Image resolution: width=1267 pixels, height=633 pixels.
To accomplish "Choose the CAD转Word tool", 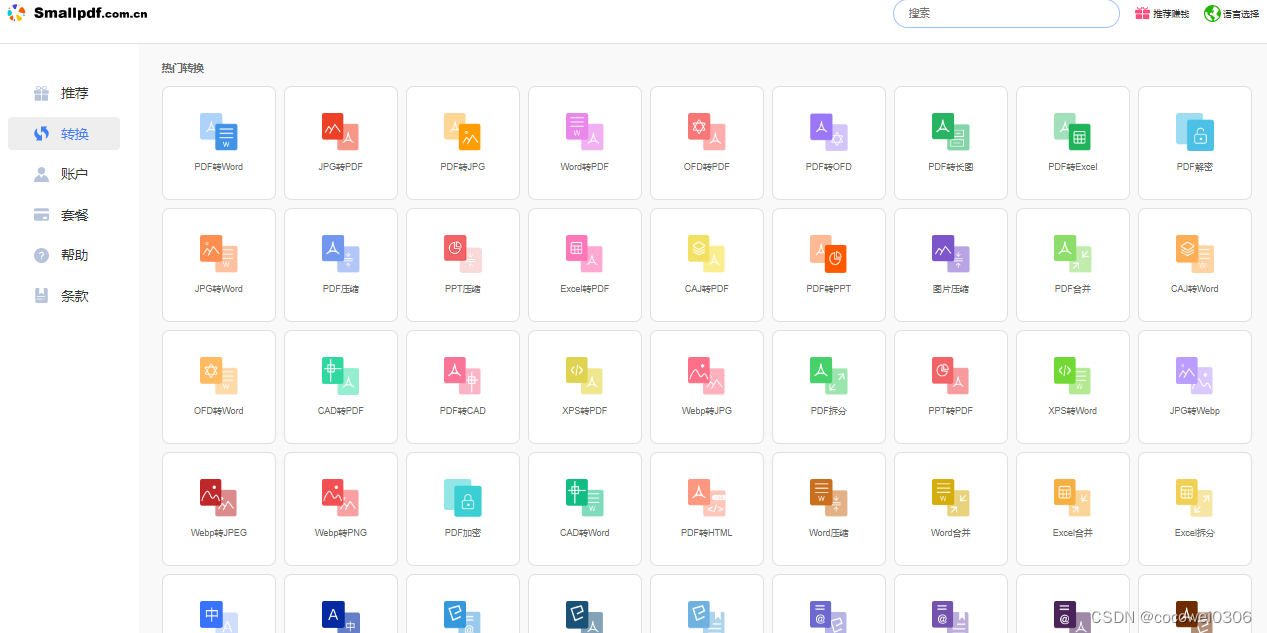I will point(584,509).
